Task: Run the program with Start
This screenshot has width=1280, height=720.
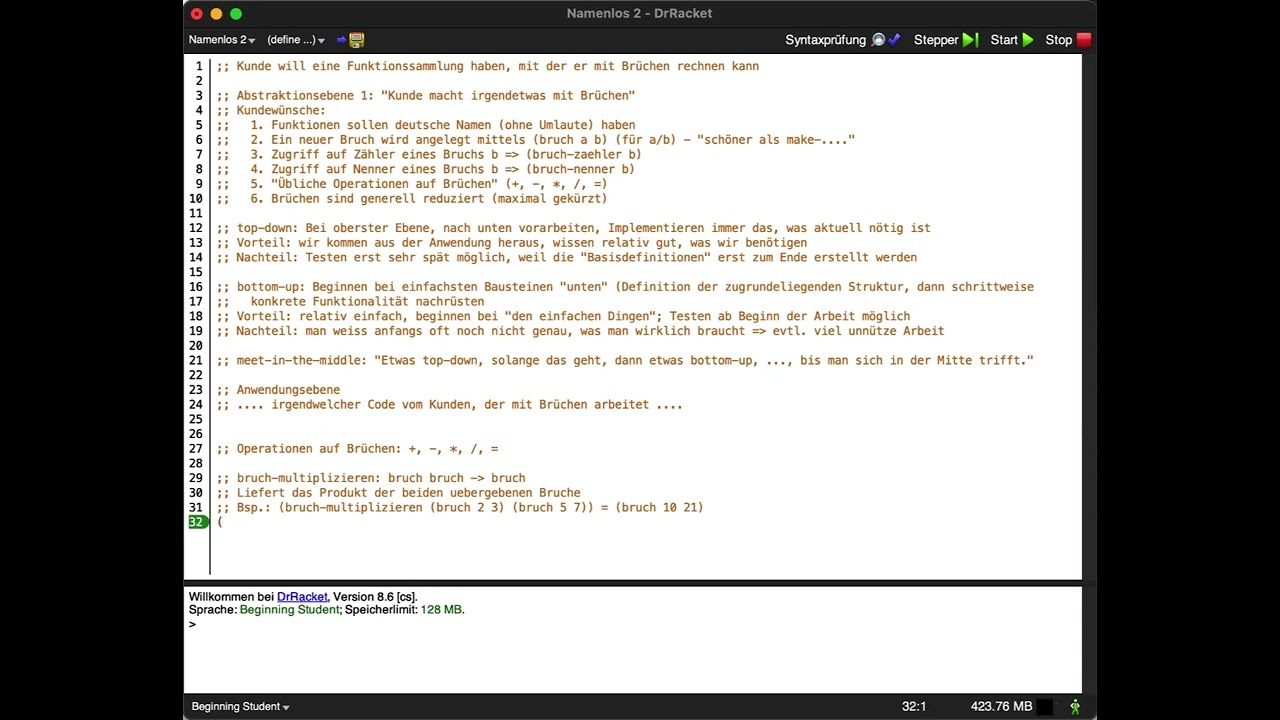Action: (1012, 40)
